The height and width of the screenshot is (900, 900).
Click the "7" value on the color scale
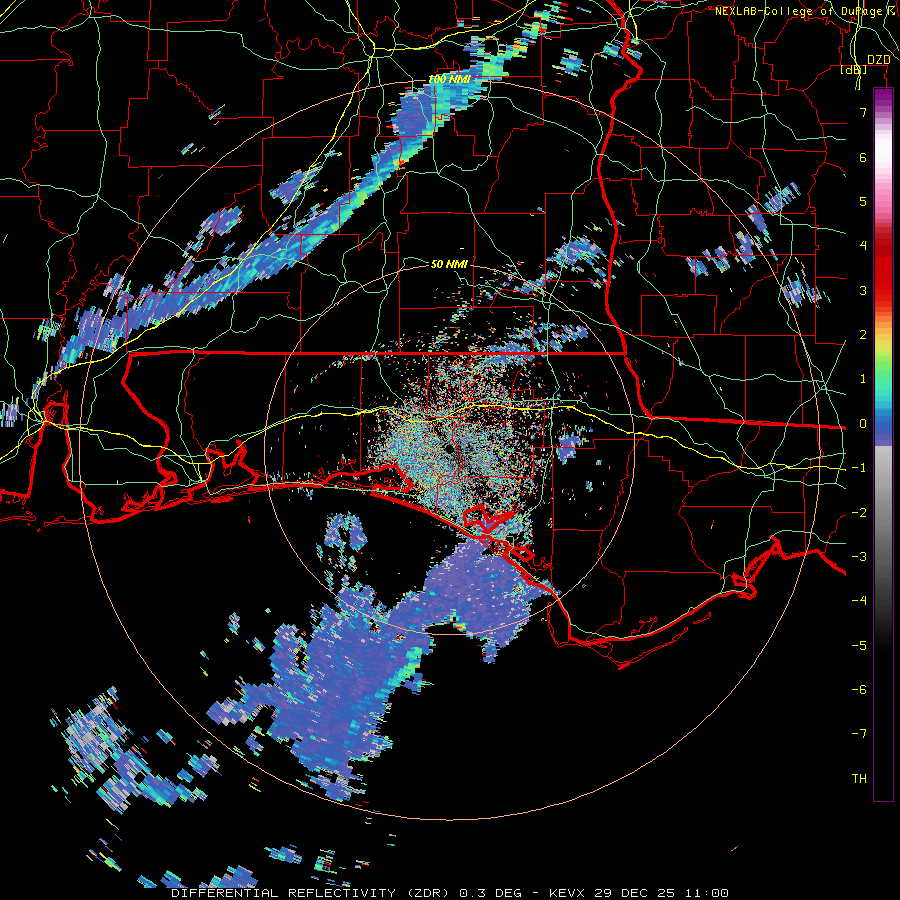[x=863, y=112]
